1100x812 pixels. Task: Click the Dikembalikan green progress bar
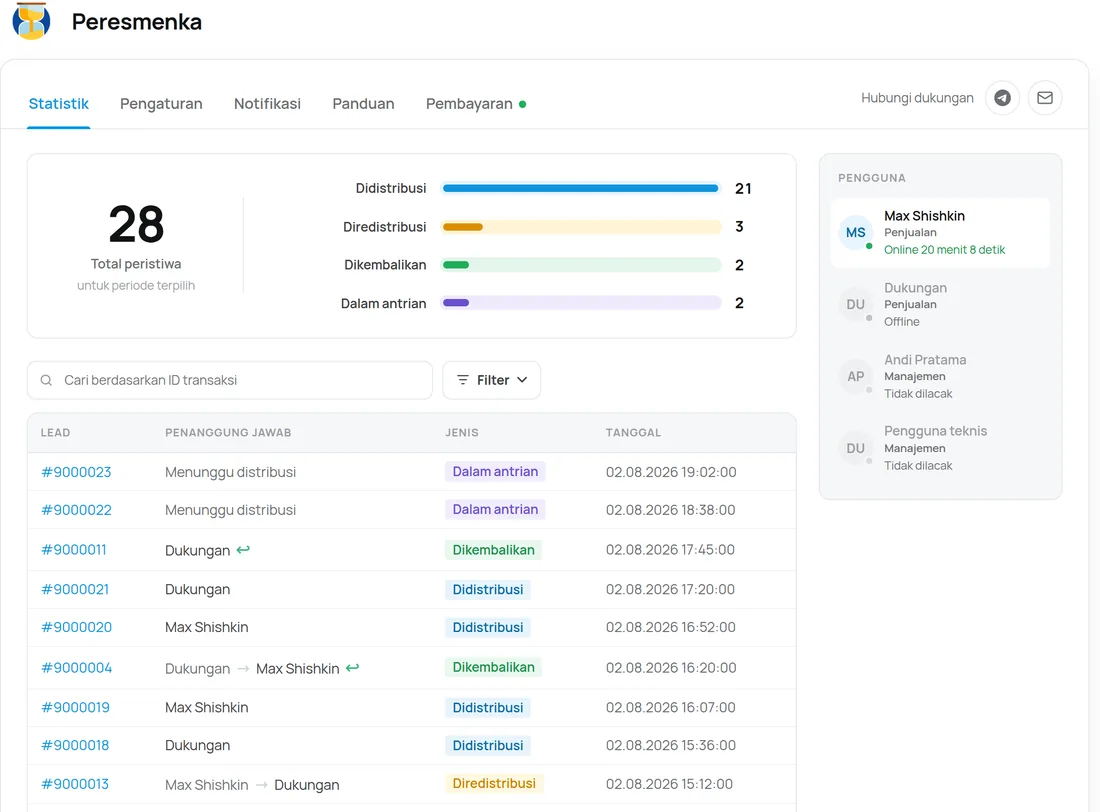coord(581,265)
